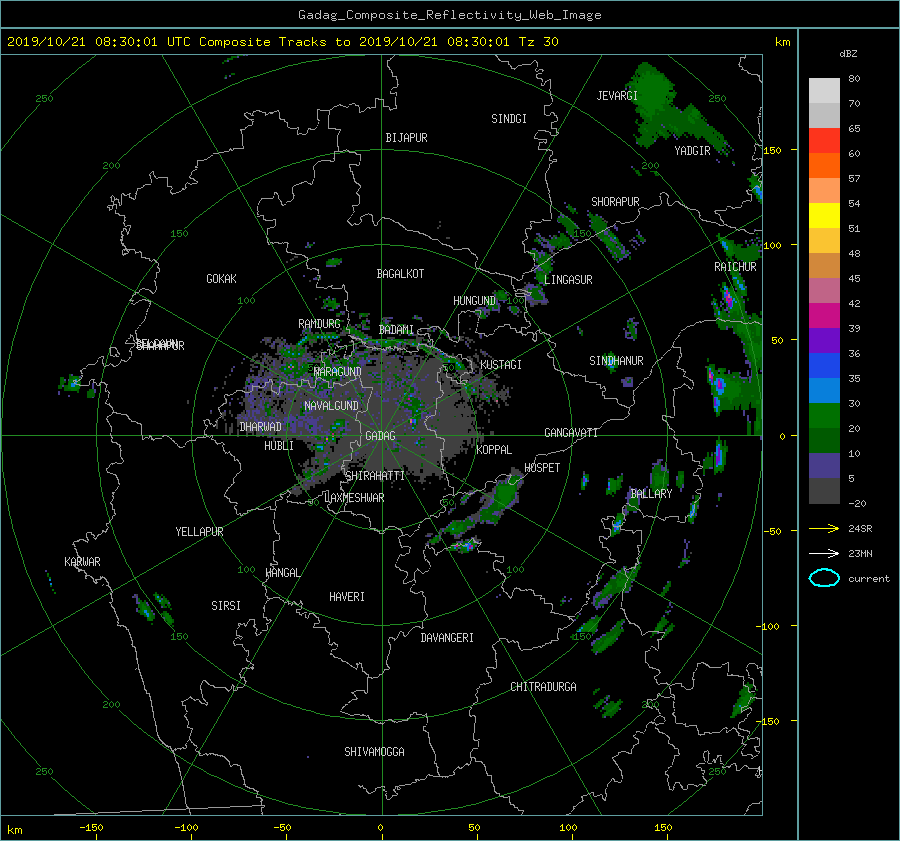Screen dimensions: 900x841
Task: Click the YADGIR city label
Action: click(x=692, y=151)
